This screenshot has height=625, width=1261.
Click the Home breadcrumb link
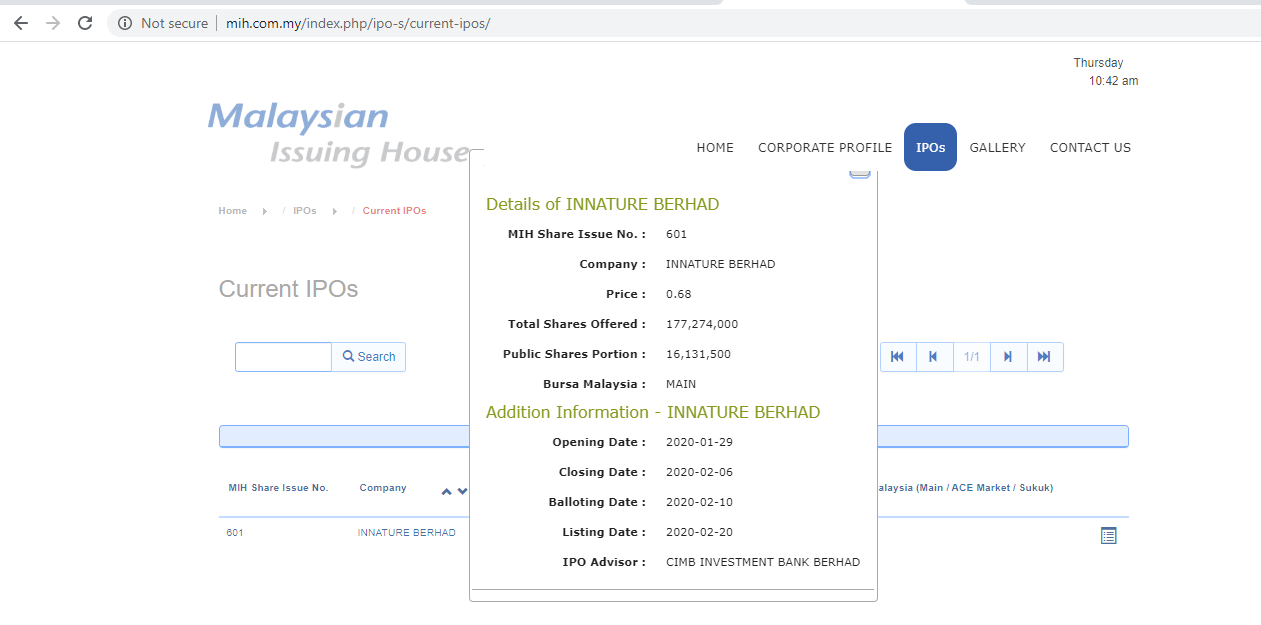pos(233,211)
